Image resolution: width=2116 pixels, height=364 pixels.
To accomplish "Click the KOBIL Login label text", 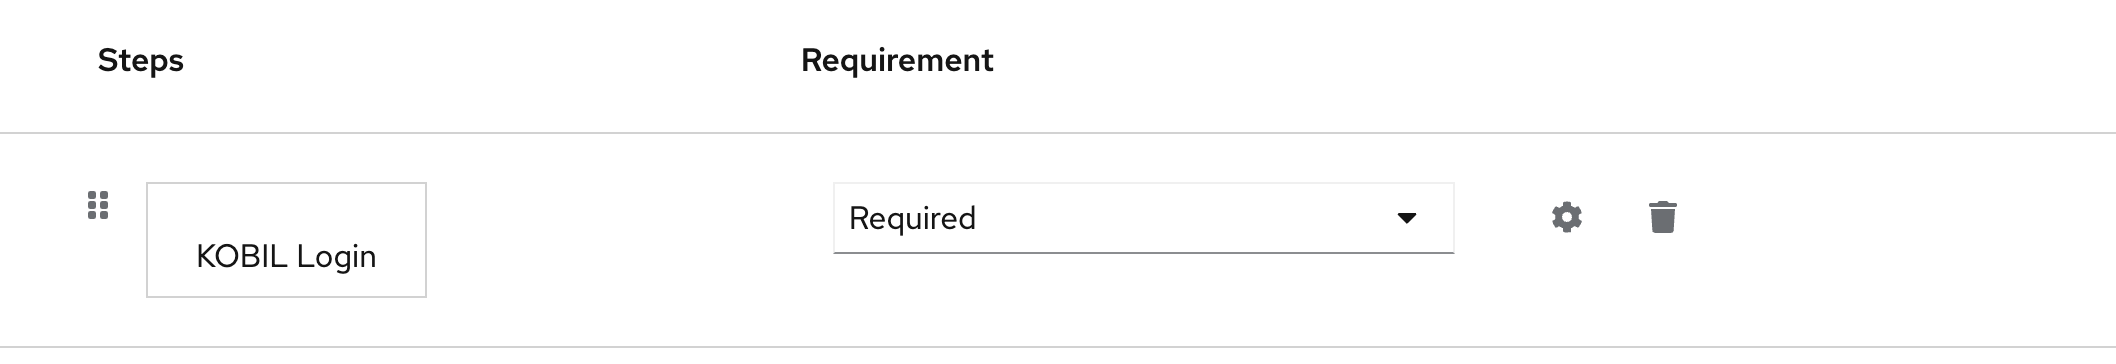I will [x=286, y=256].
